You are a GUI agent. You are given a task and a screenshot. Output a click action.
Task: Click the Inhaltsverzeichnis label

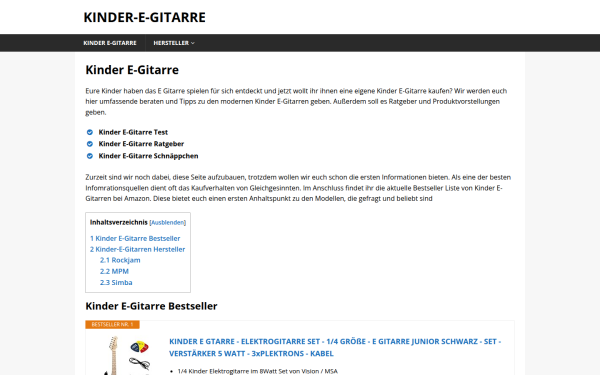pyautogui.click(x=119, y=222)
